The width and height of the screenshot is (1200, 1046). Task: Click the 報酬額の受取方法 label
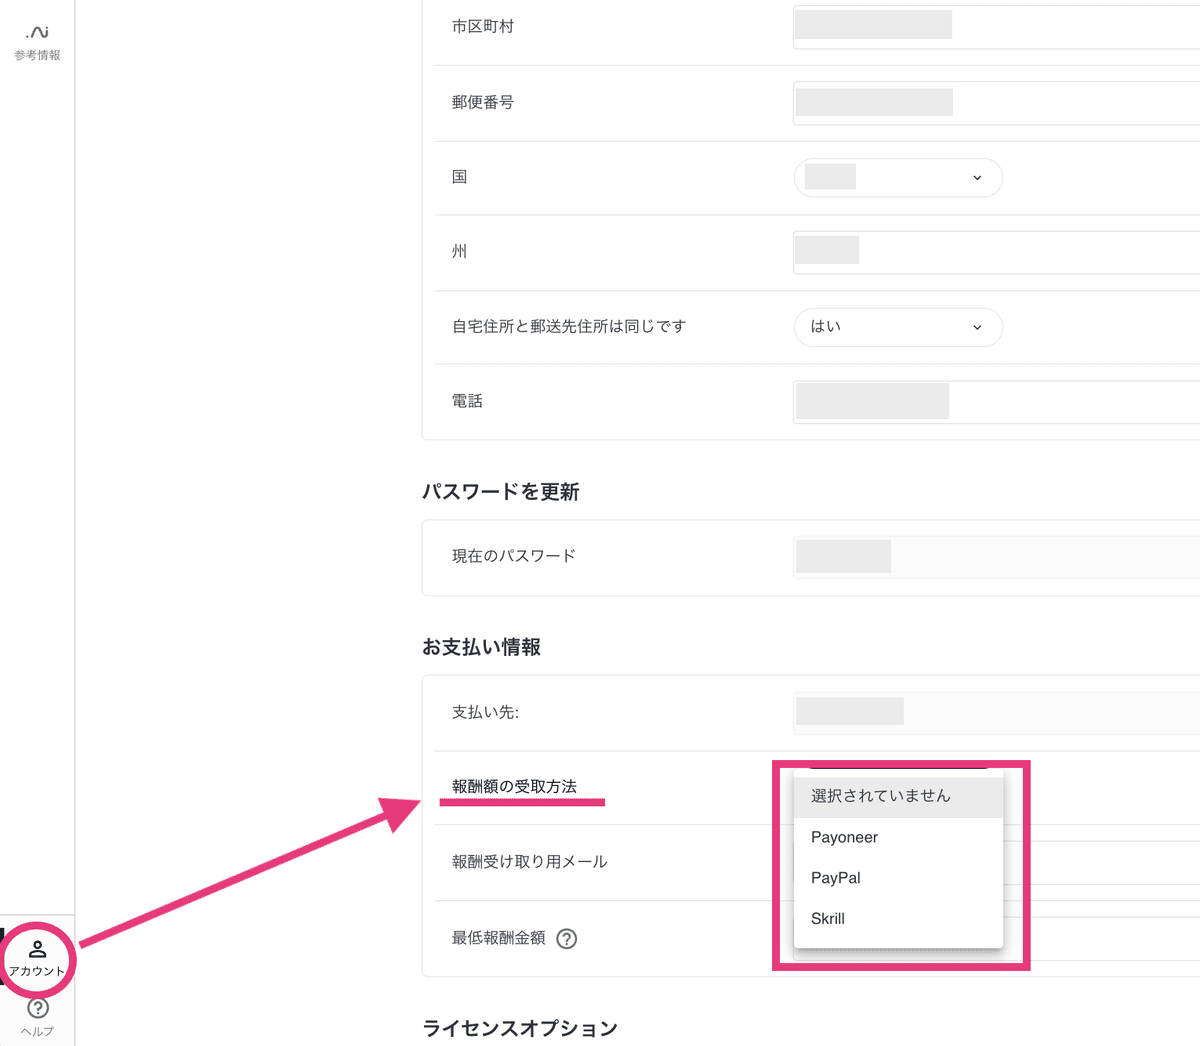point(514,786)
